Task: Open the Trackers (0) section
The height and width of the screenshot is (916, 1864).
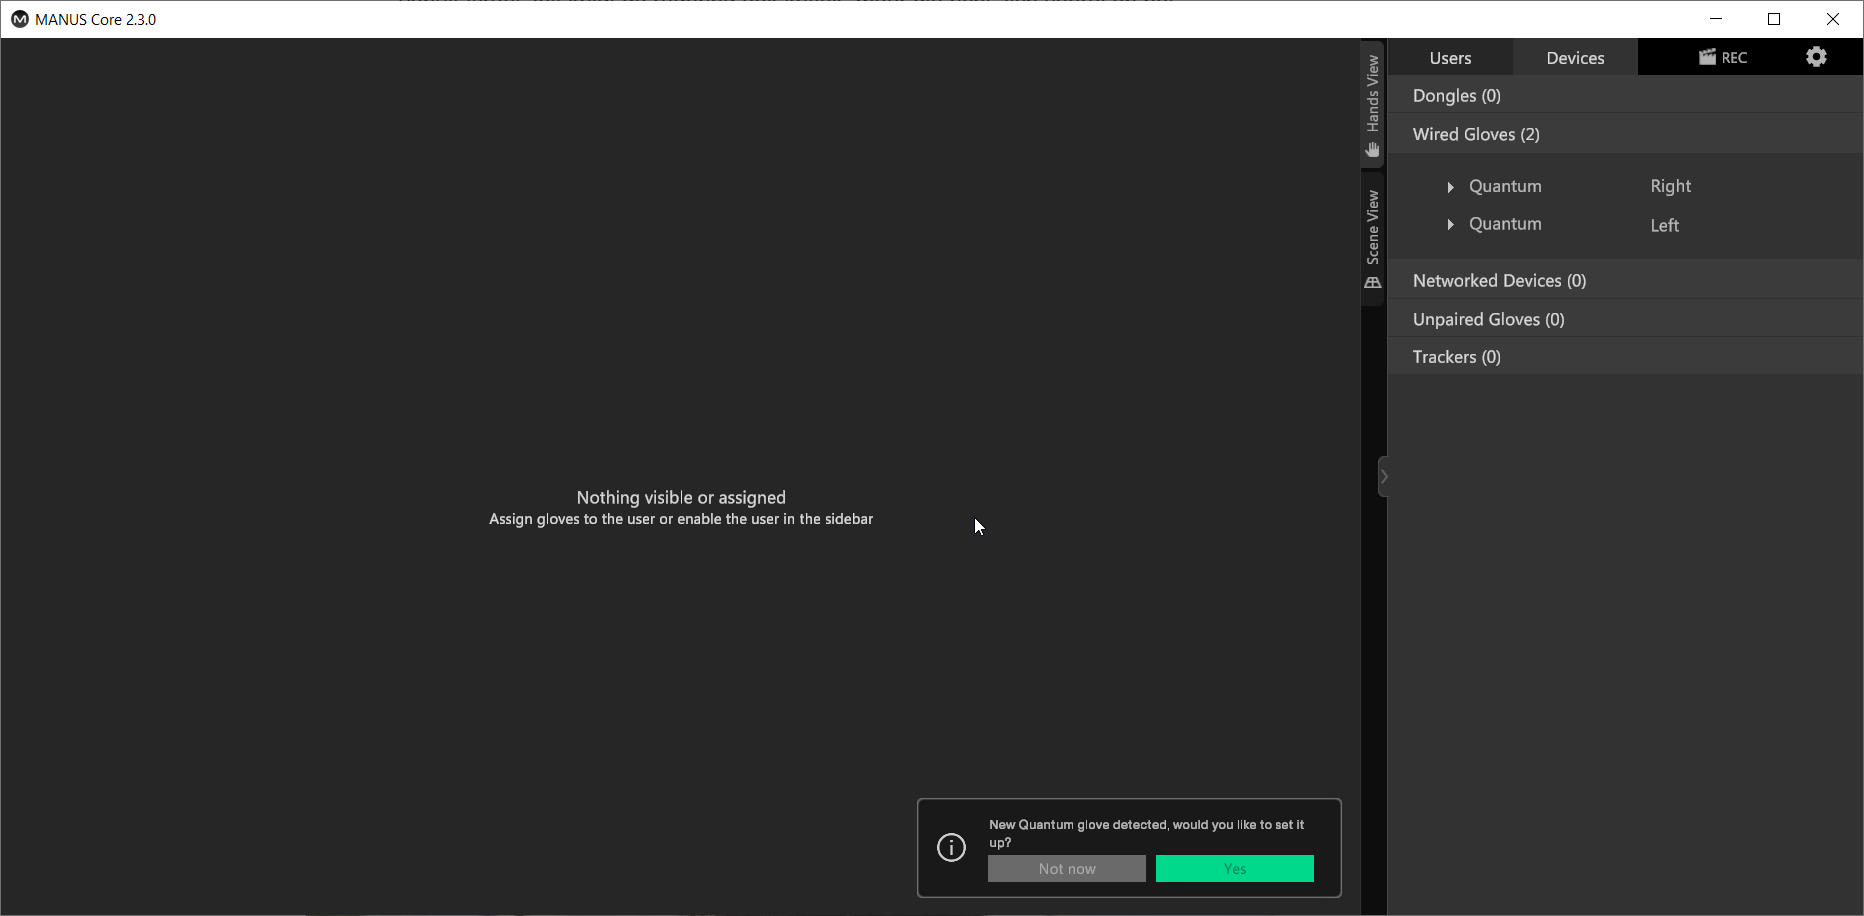Action: tap(1456, 357)
